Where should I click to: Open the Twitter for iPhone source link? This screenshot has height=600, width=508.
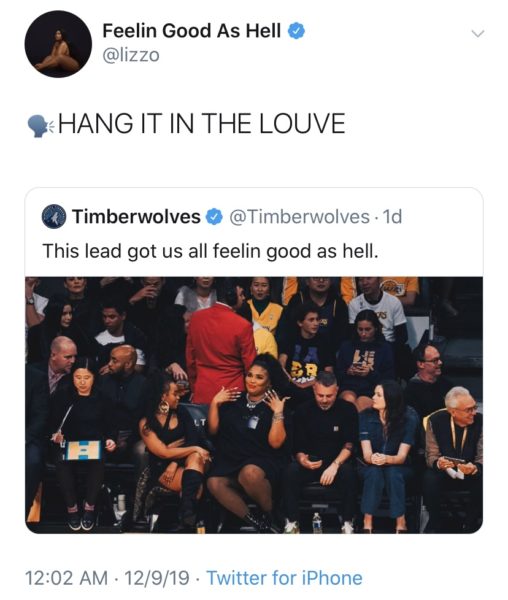click(x=285, y=578)
